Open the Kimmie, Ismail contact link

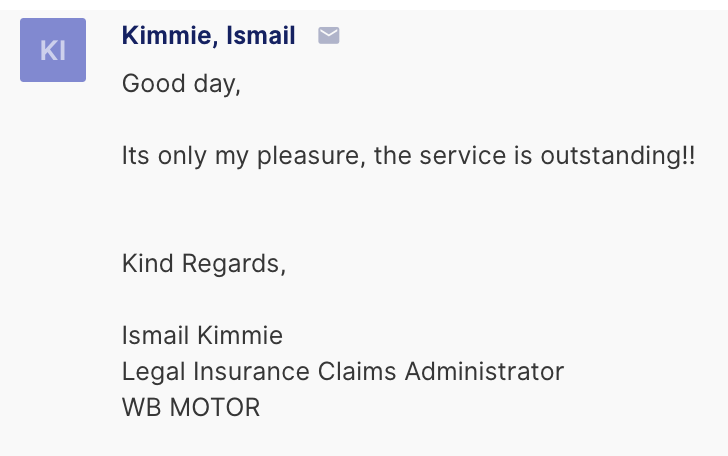pos(208,35)
